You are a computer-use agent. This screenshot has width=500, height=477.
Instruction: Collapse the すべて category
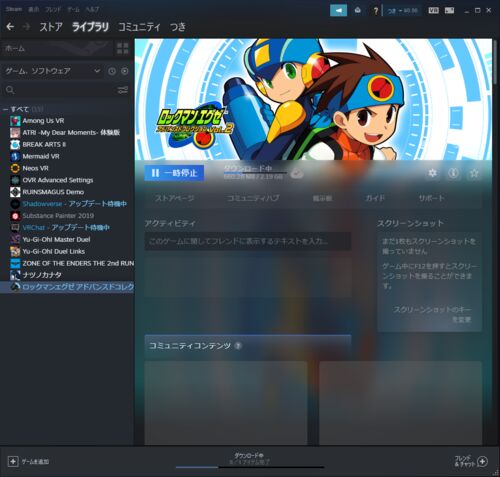[5, 109]
